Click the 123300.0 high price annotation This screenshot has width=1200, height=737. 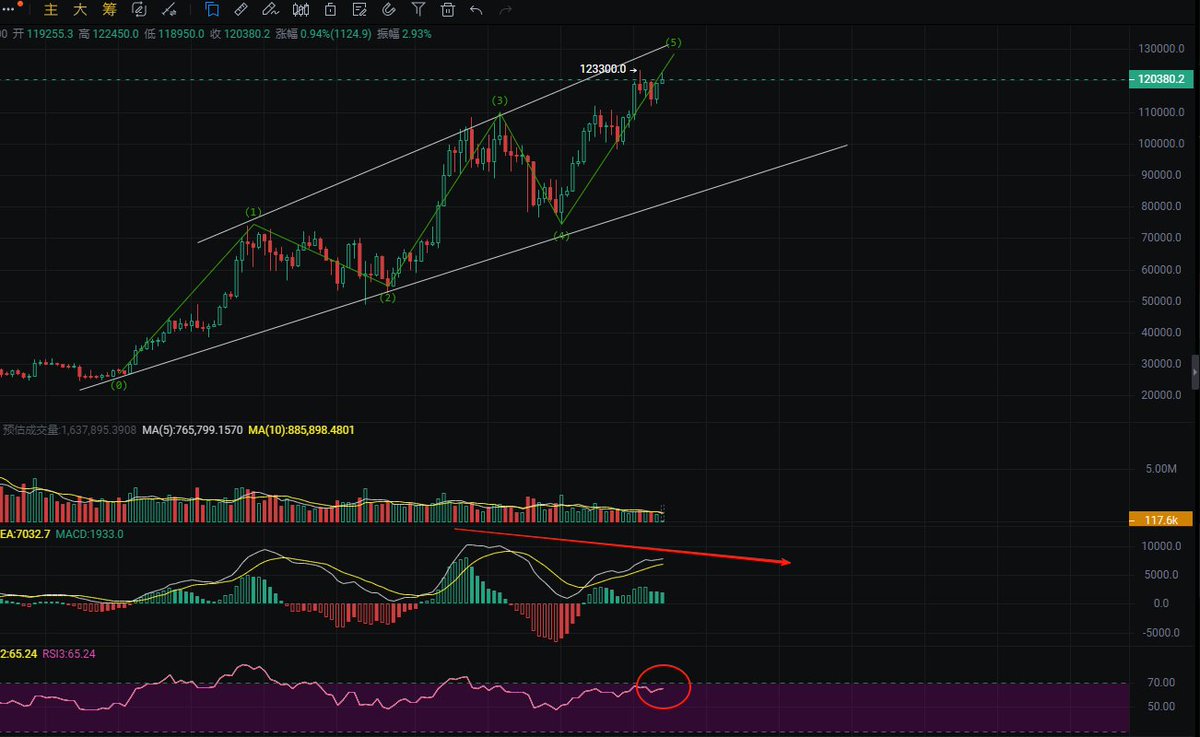603,69
